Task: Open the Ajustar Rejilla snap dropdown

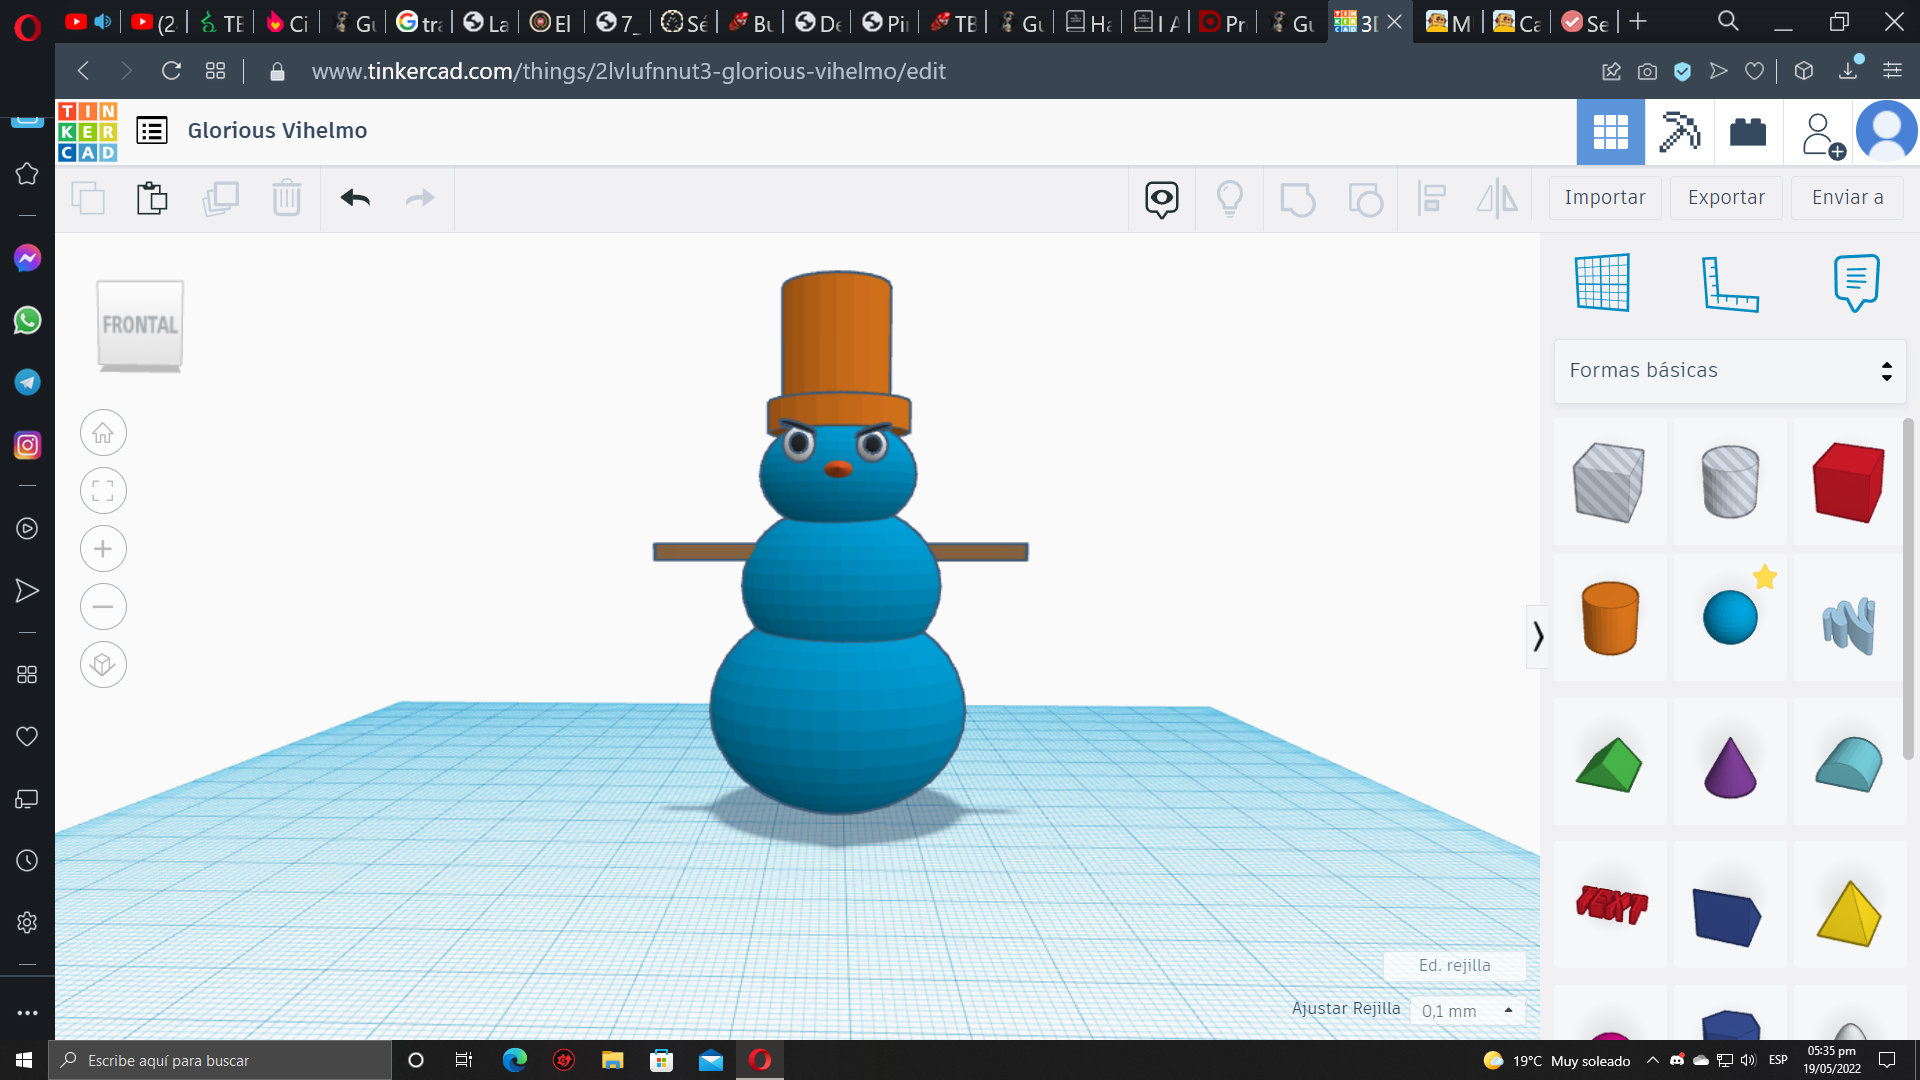Action: click(x=1466, y=1010)
